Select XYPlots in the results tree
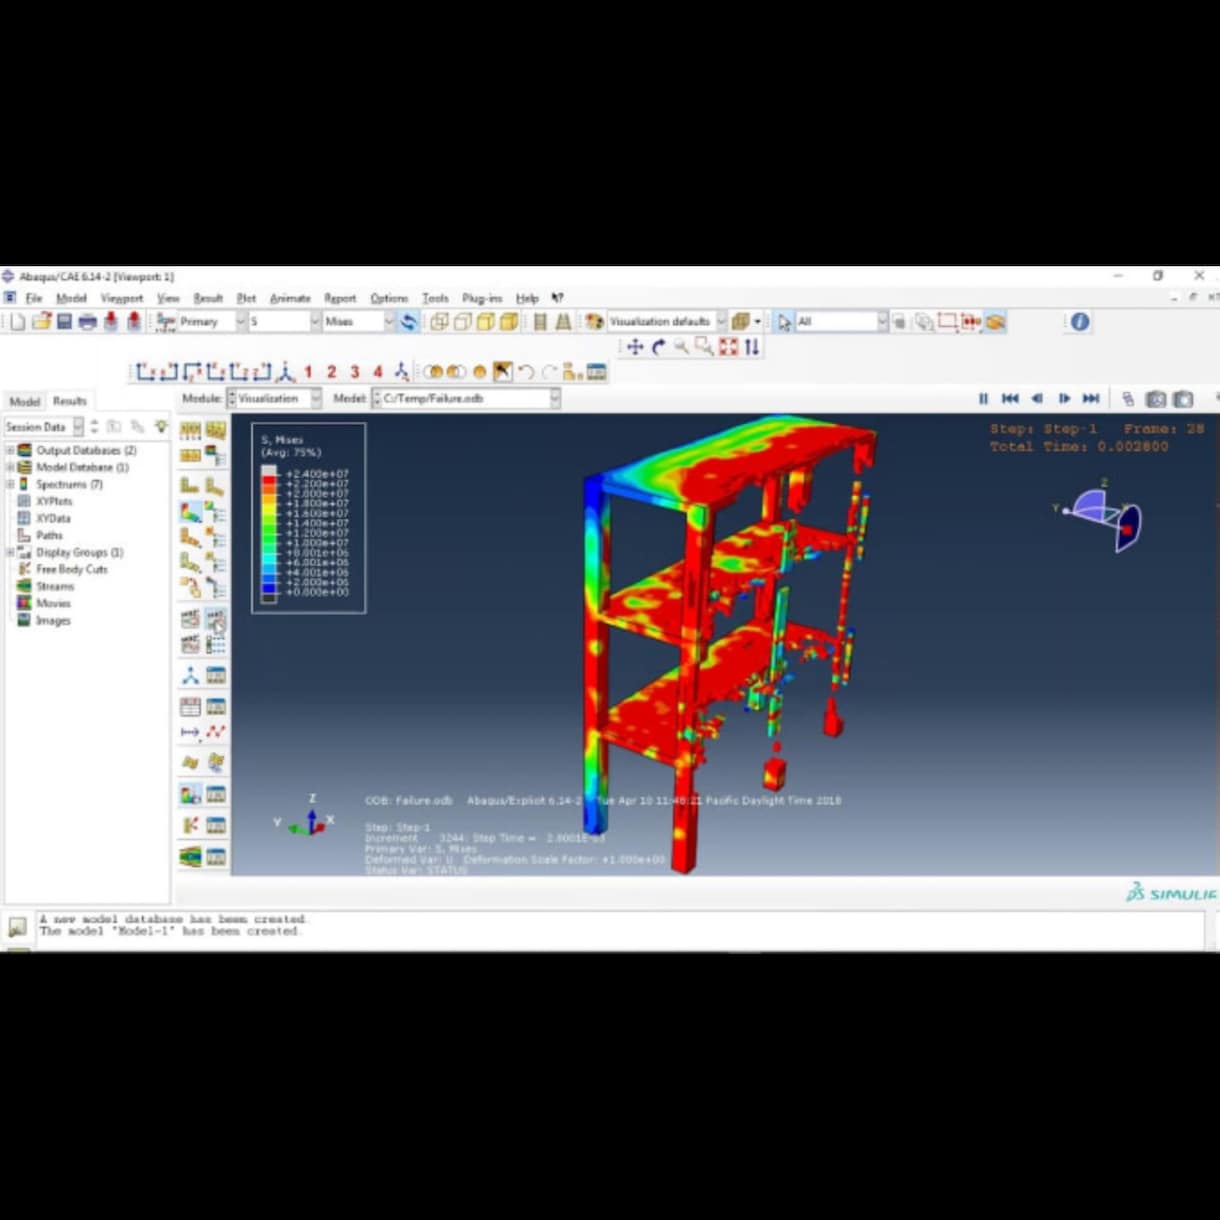Screen dimensions: 1220x1220 [54, 502]
